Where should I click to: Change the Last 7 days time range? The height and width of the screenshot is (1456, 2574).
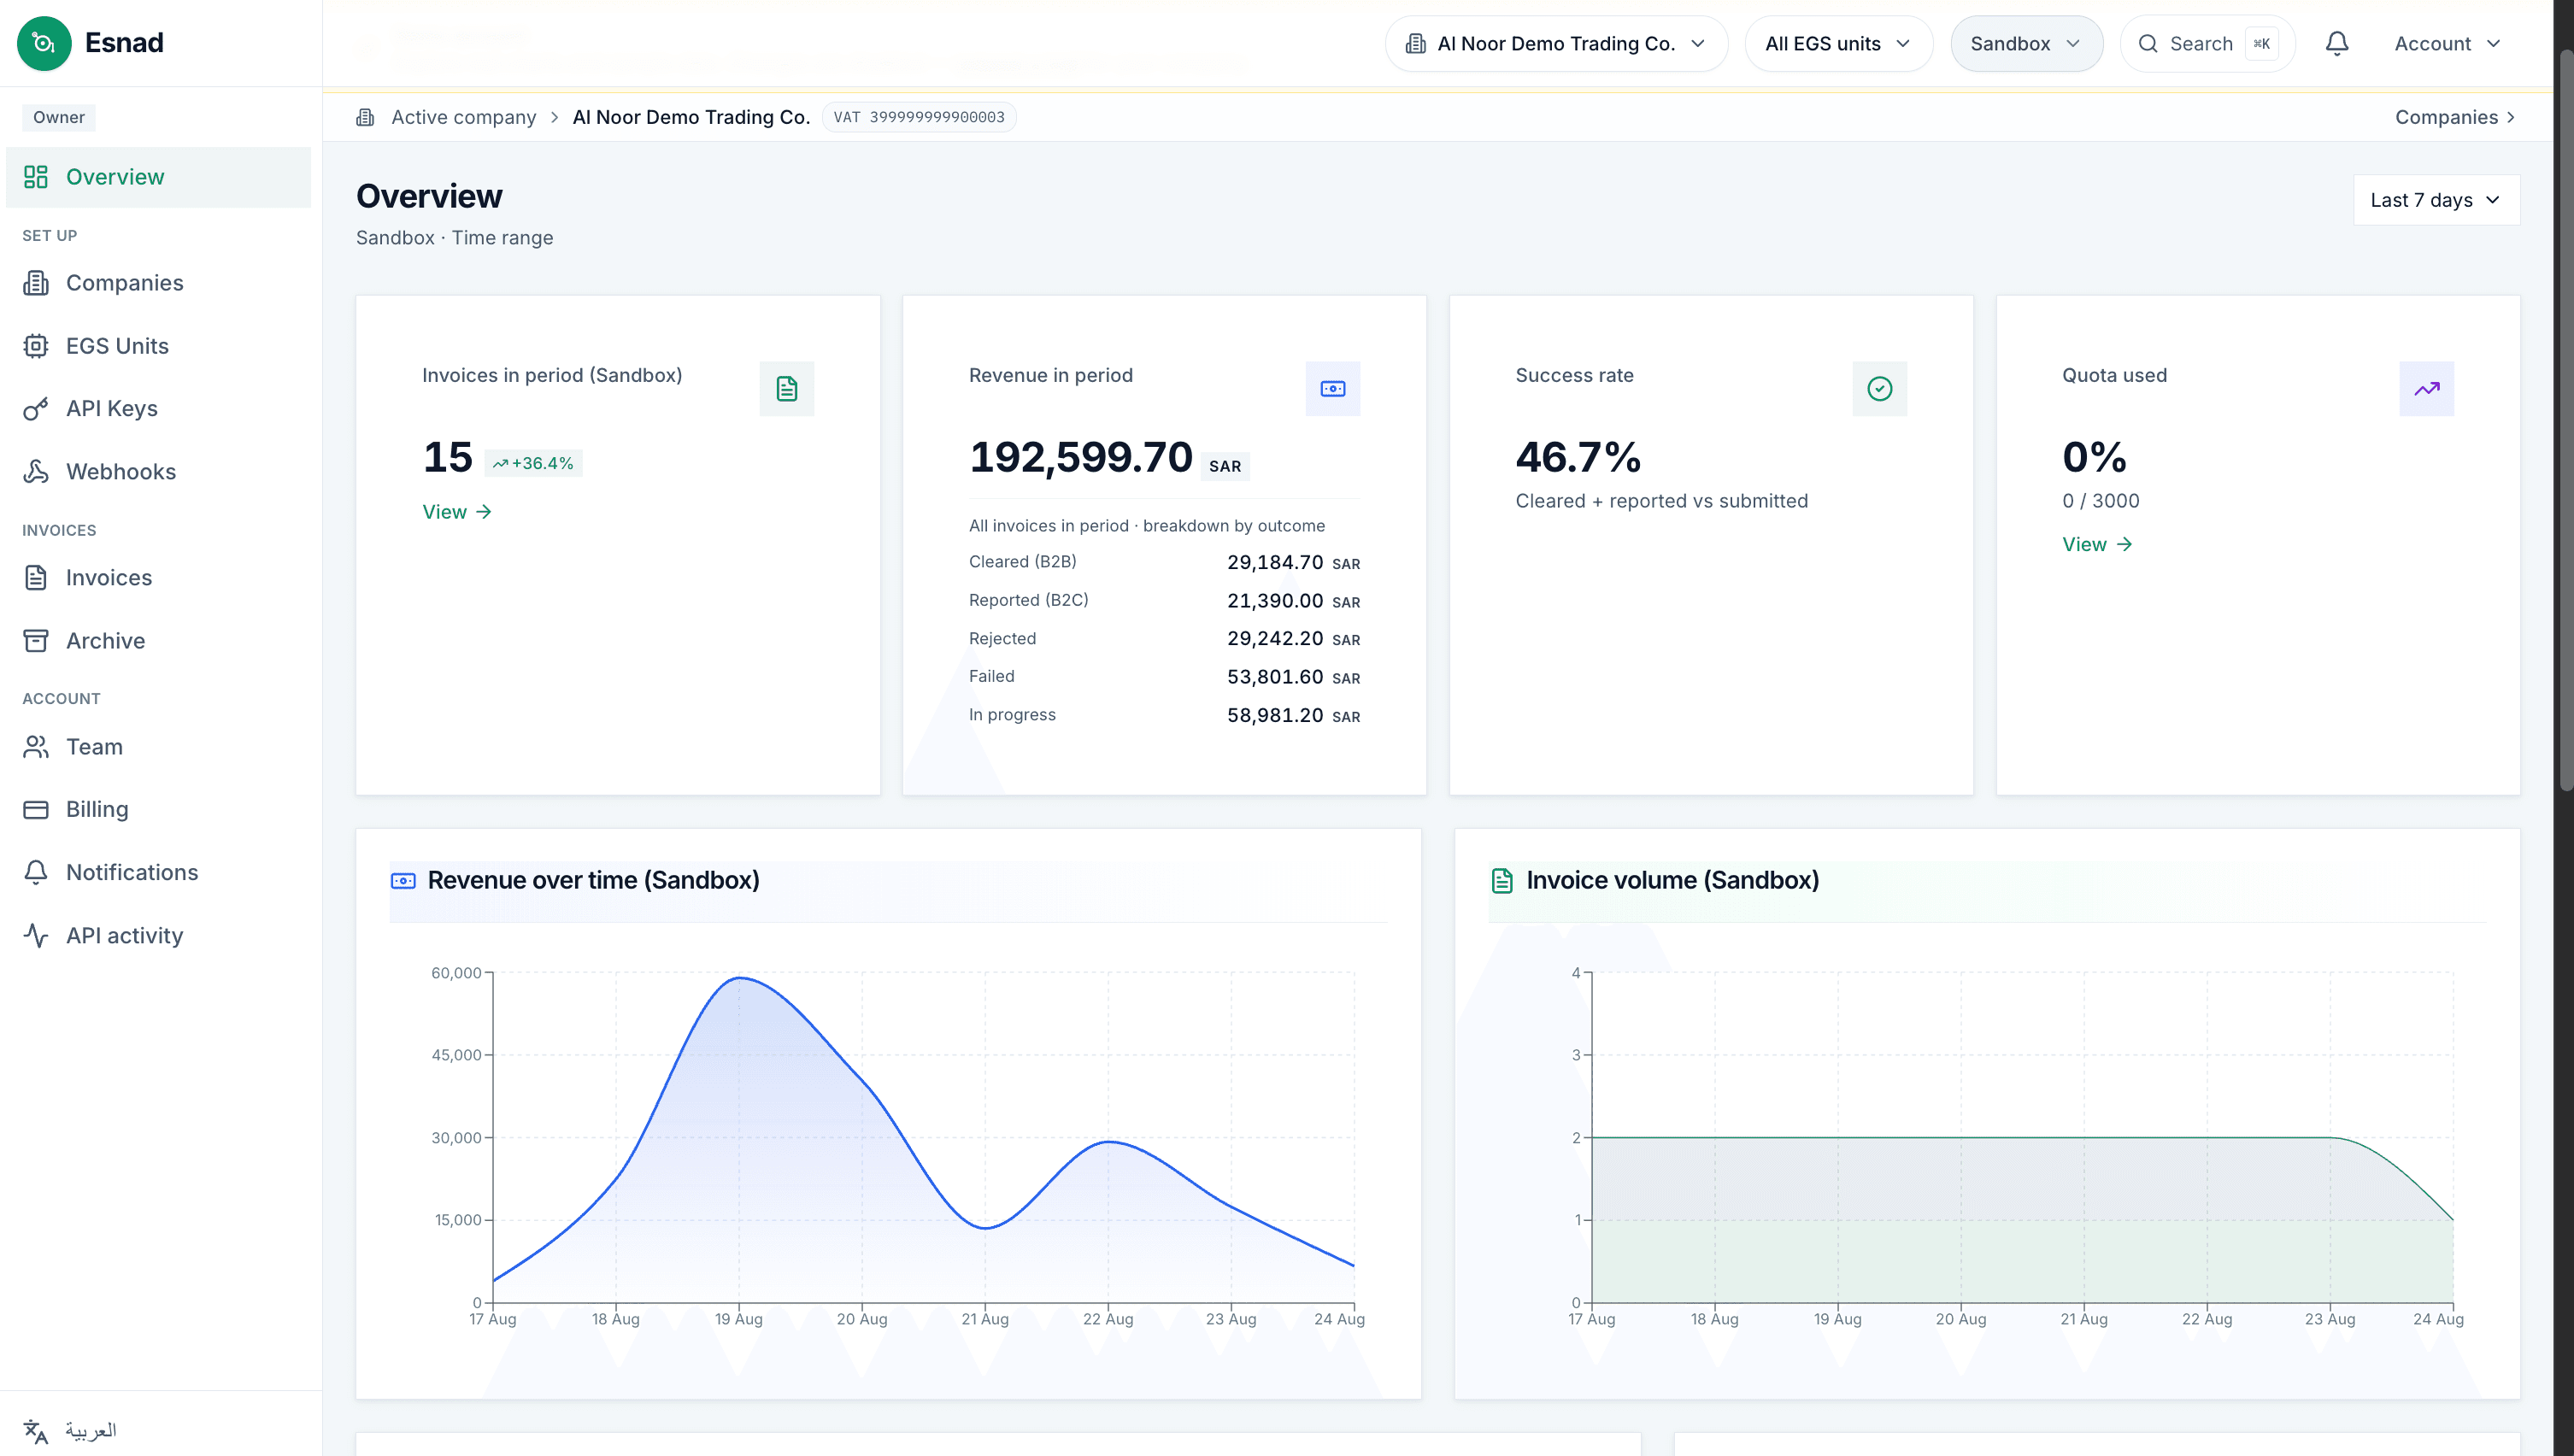pyautogui.click(x=2436, y=200)
